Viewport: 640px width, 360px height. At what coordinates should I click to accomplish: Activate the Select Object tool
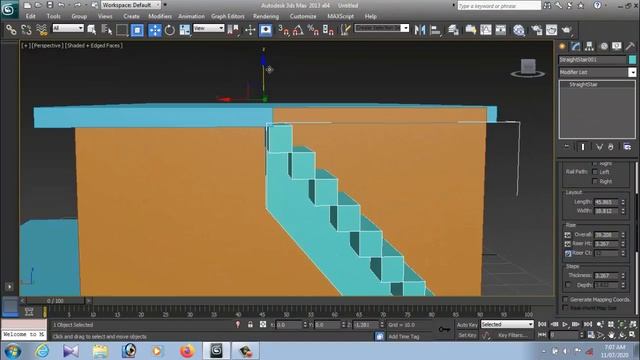coord(91,30)
